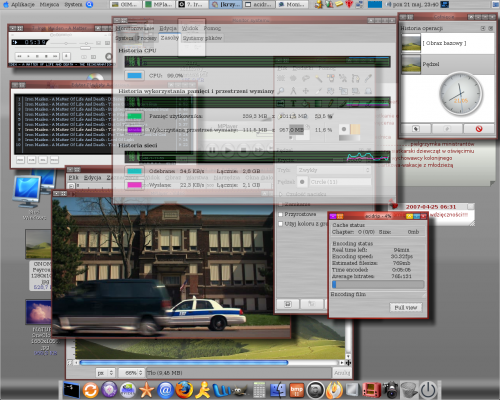Viewport: 500px width, 400px height.
Task: Click the Anuluj button in image window
Action: (x=342, y=373)
